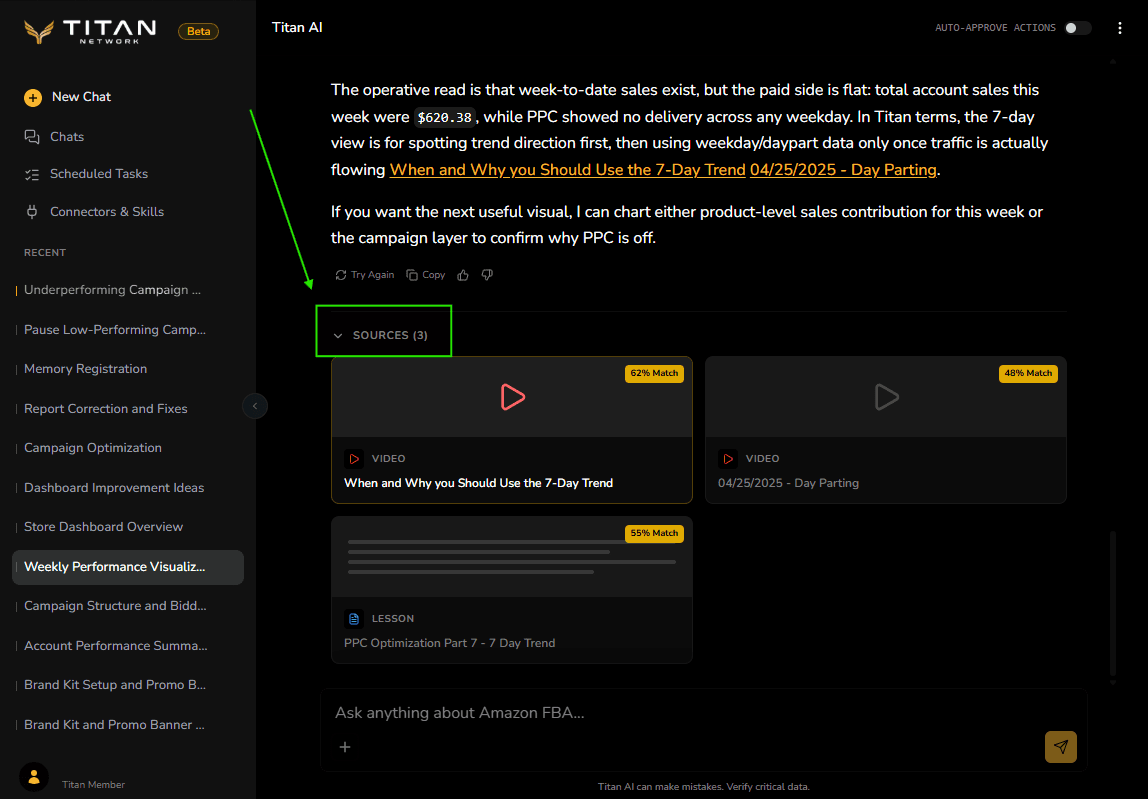Open Store Dashboard Overview chat
Viewport: 1148px width, 799px height.
point(128,527)
